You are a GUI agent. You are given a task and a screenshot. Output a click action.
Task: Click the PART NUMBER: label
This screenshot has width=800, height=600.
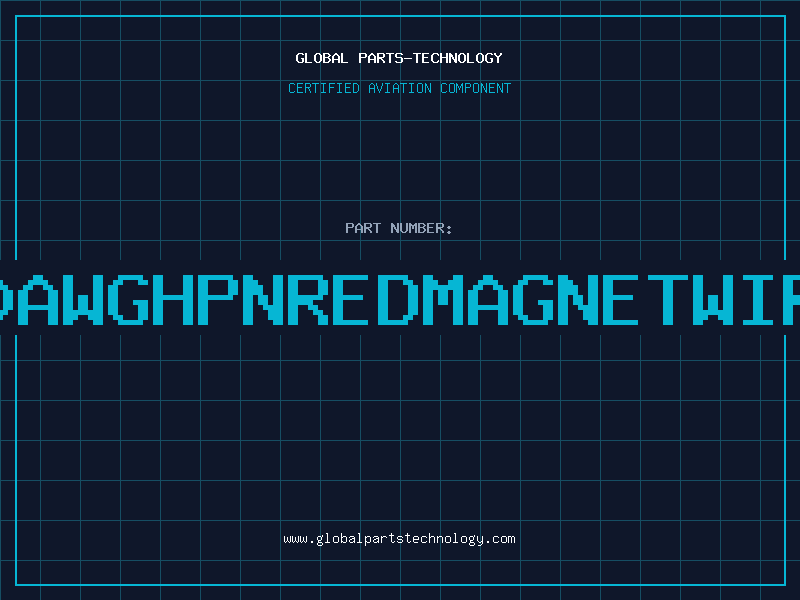pyautogui.click(x=398, y=228)
